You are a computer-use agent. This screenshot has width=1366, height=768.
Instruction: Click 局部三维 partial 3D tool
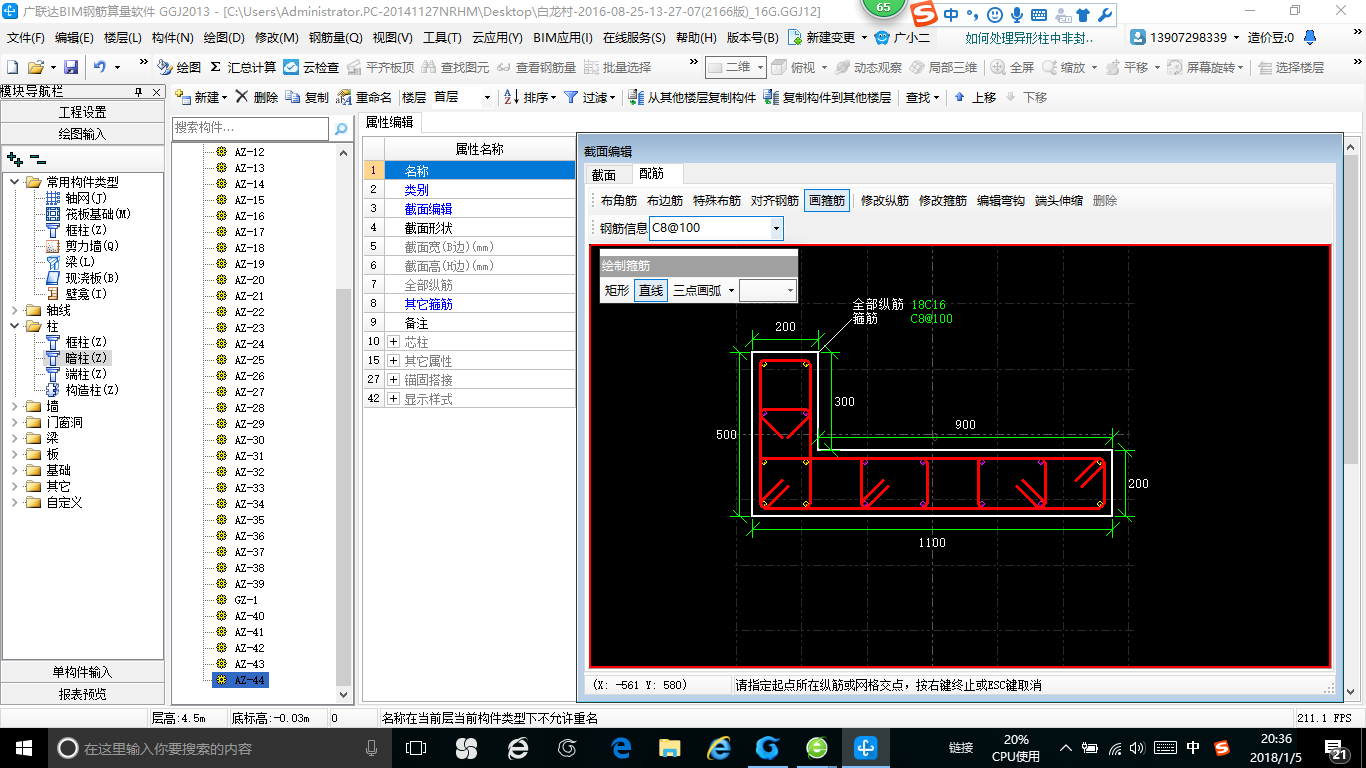943,67
